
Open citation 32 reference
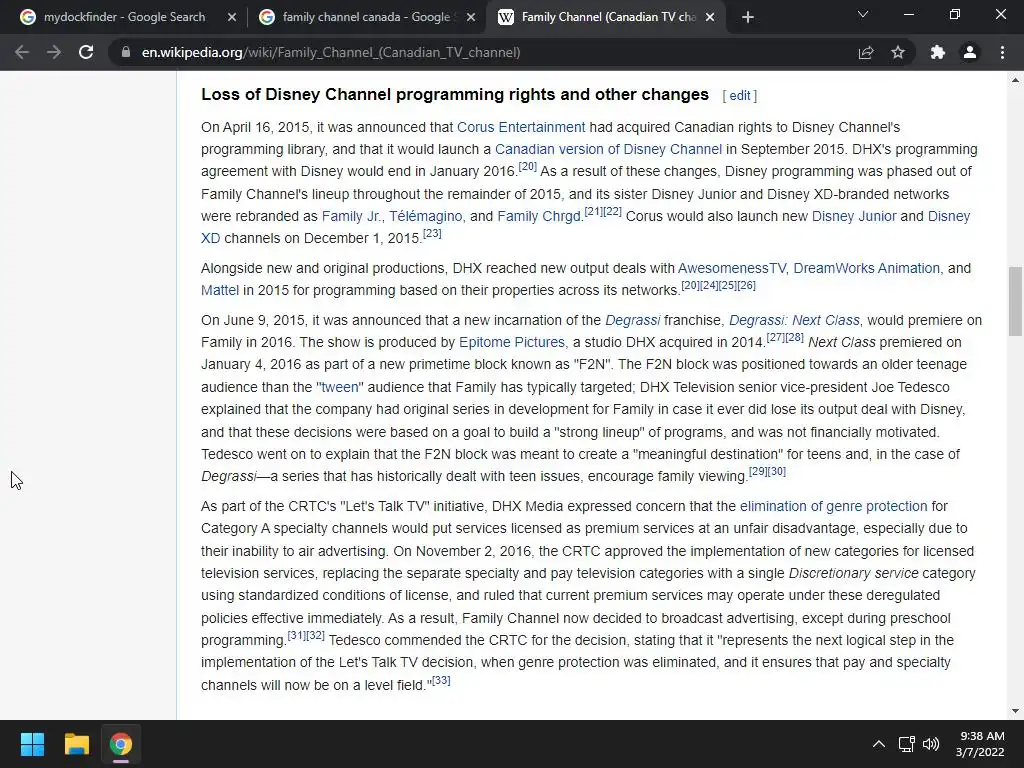(315, 635)
